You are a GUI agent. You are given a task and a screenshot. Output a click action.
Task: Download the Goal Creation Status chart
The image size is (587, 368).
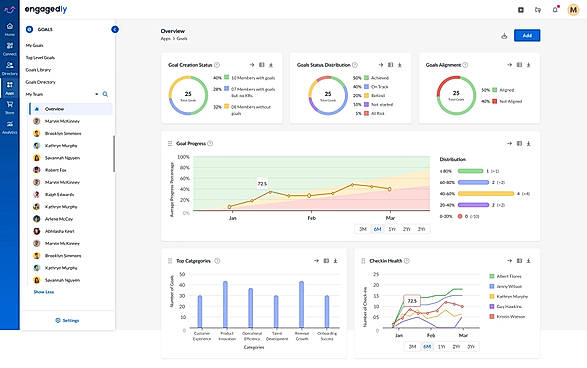(x=271, y=65)
